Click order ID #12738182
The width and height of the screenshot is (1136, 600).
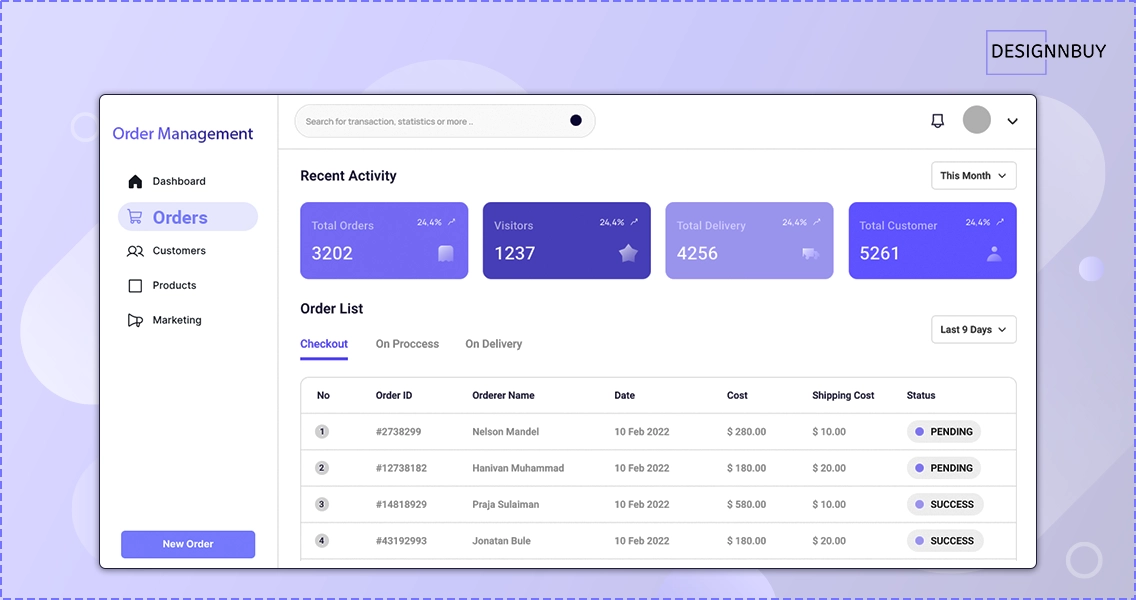click(401, 468)
